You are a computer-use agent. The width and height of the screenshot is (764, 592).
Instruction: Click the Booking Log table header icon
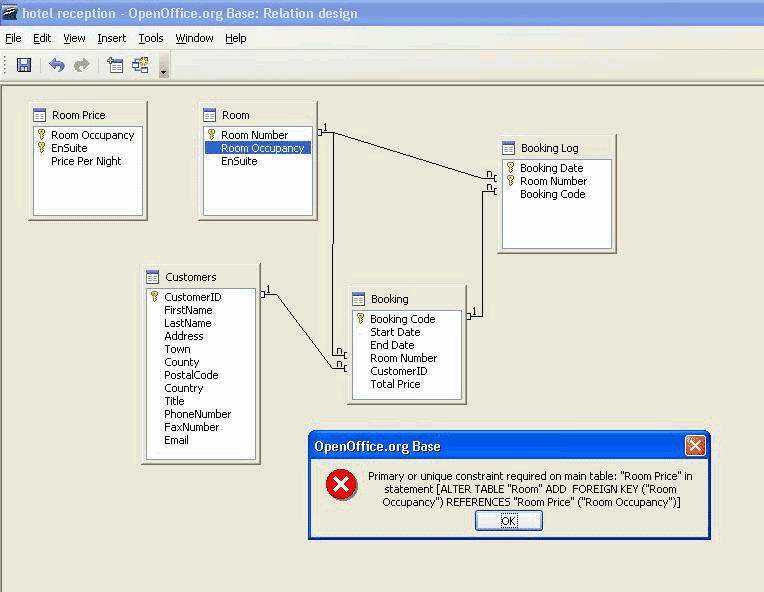509,148
